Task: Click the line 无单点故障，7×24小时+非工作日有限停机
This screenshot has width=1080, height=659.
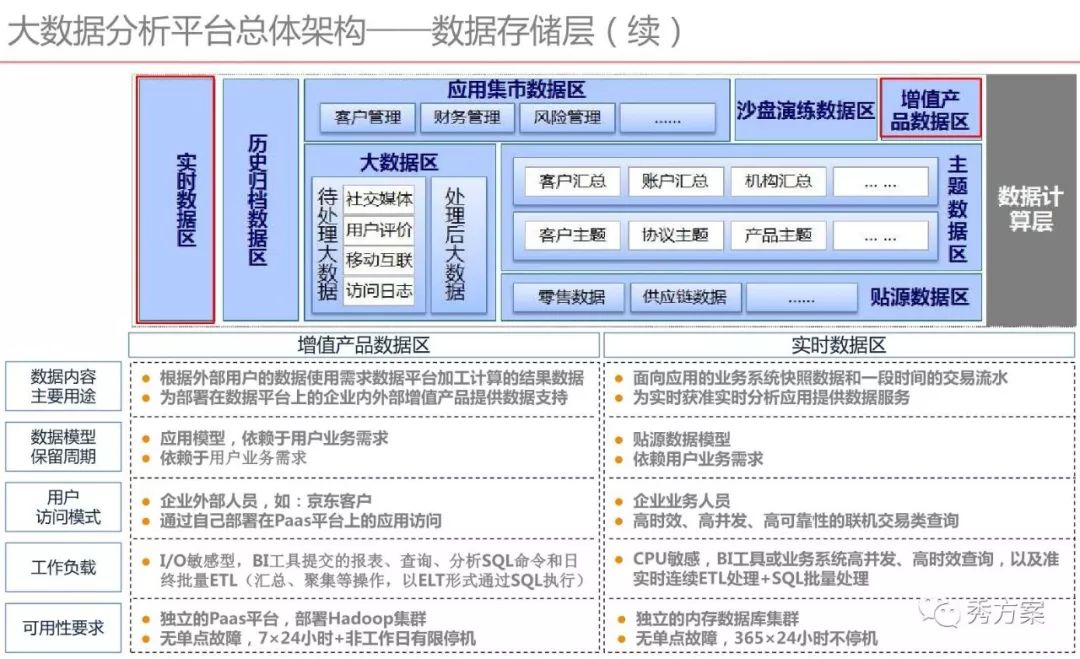Action: [x=318, y=638]
